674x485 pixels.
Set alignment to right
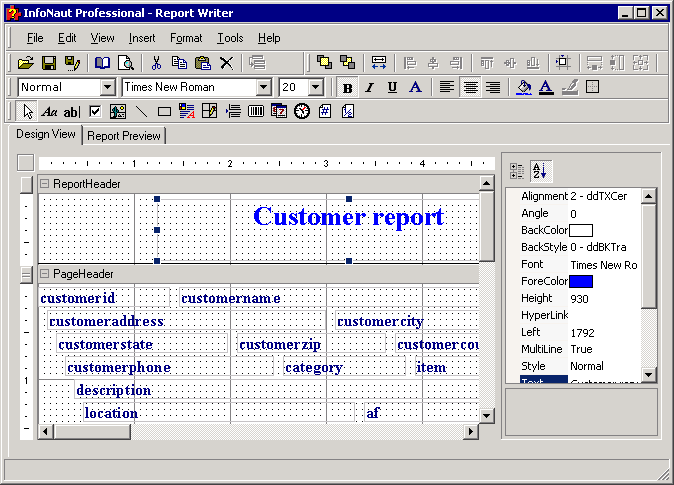[x=493, y=87]
